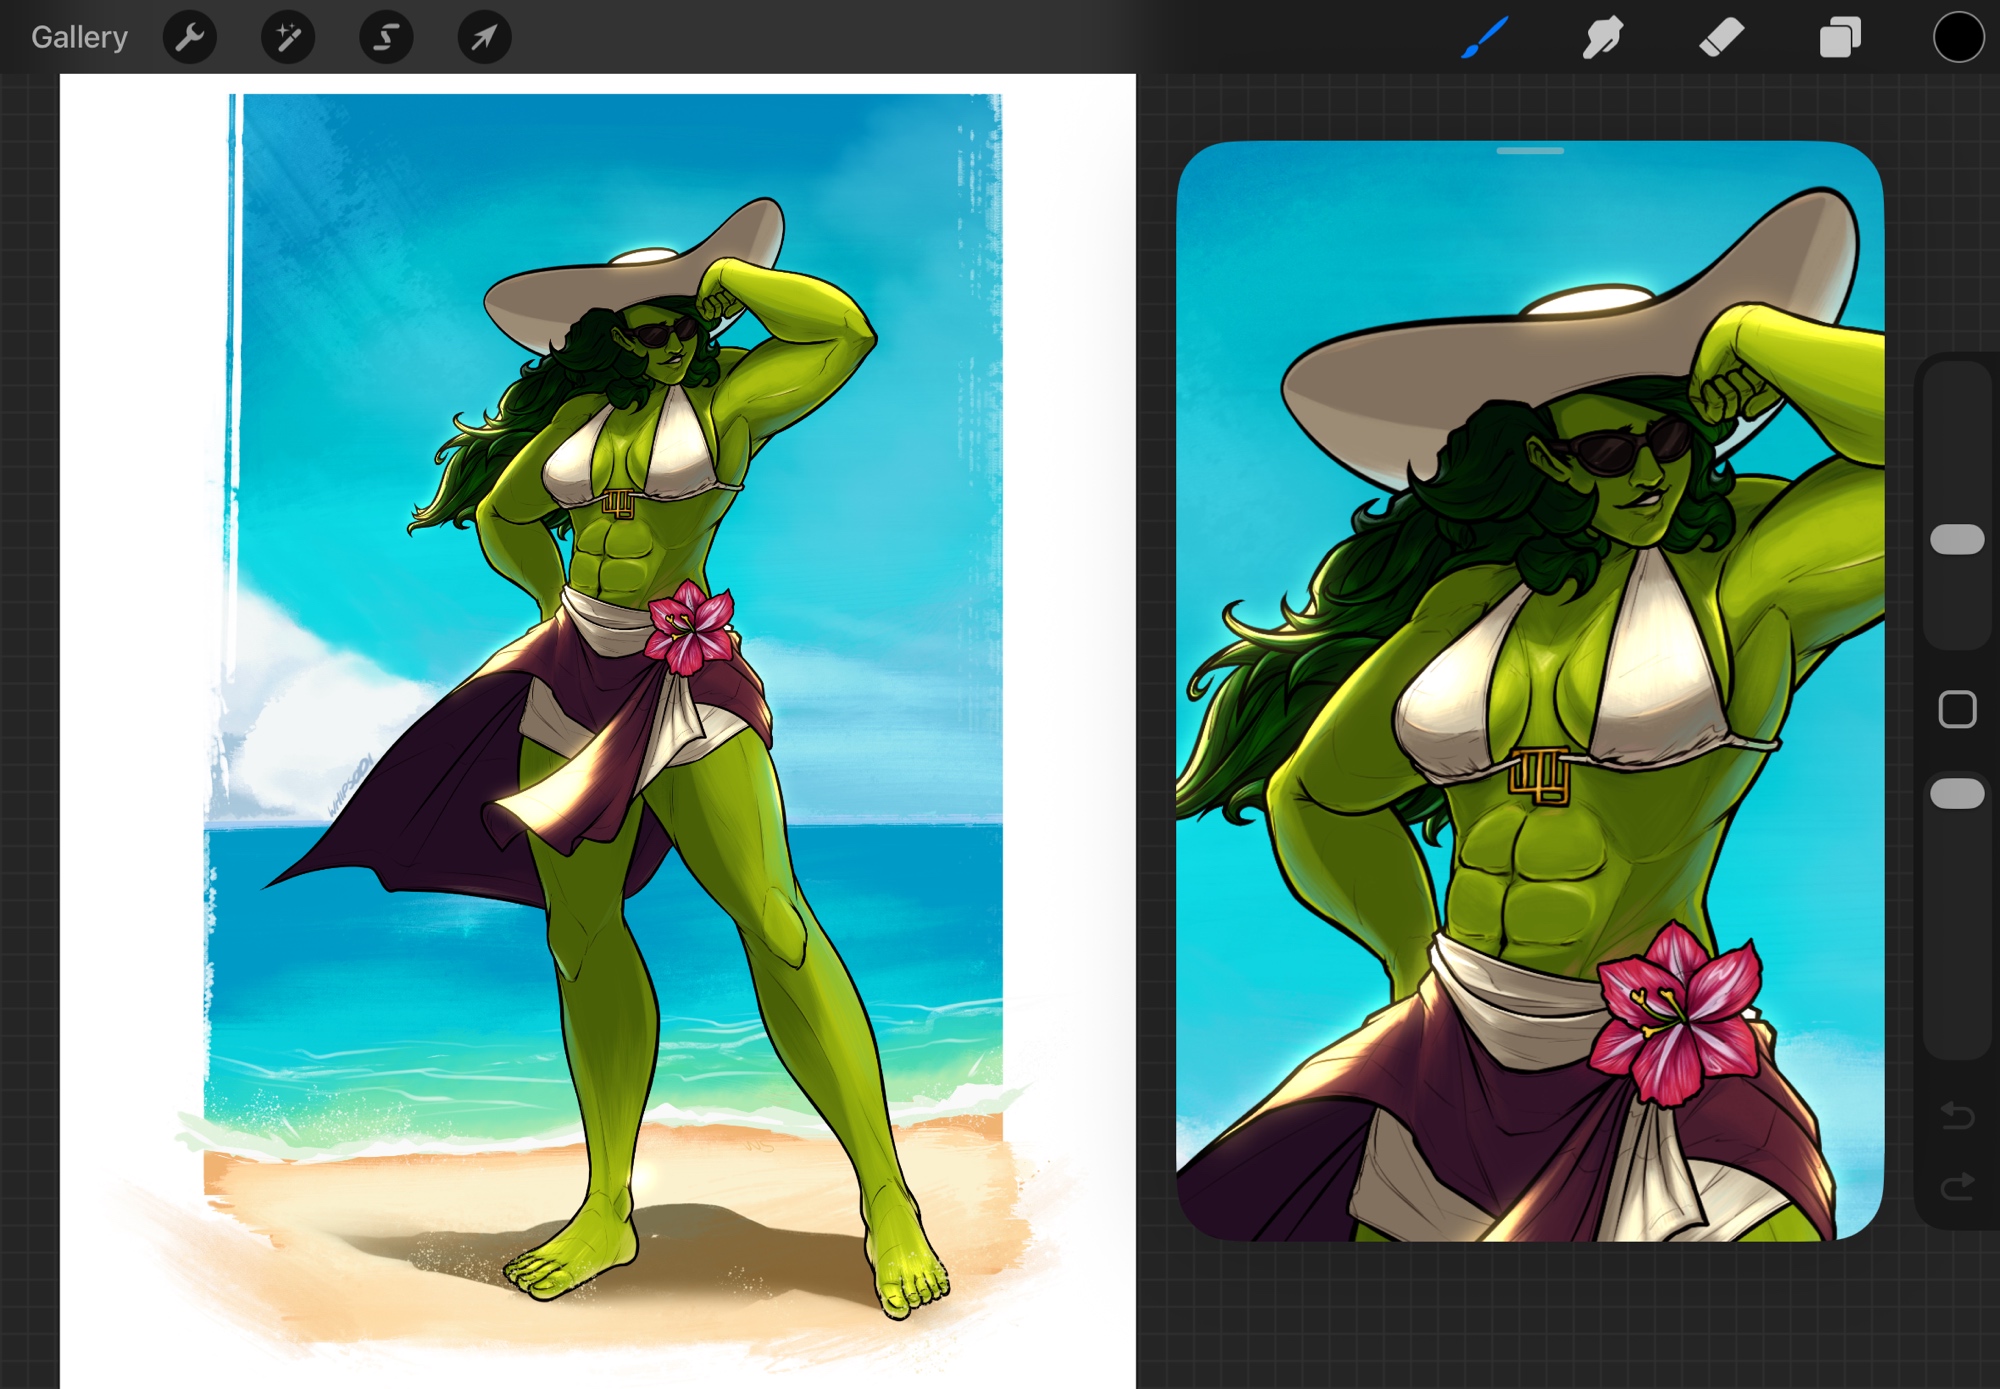The height and width of the screenshot is (1389, 2000).
Task: Select the Smudge tool
Action: pyautogui.click(x=1602, y=37)
